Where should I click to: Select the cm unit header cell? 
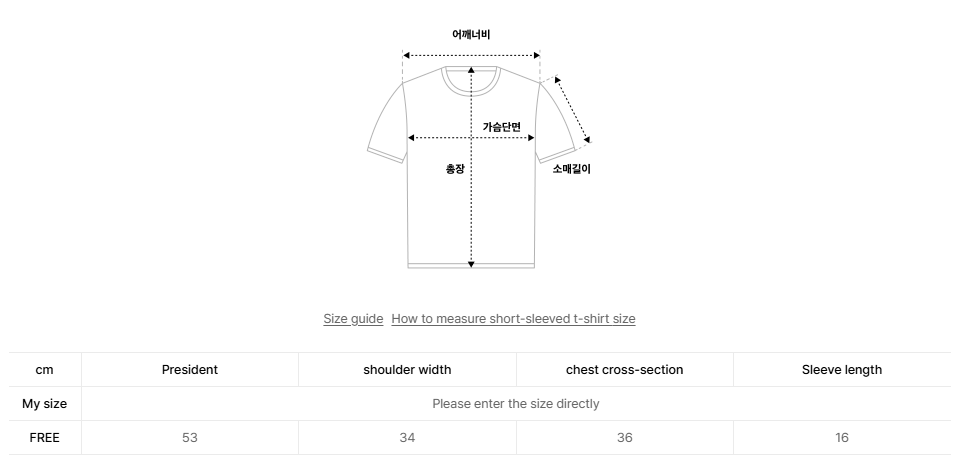pos(45,370)
